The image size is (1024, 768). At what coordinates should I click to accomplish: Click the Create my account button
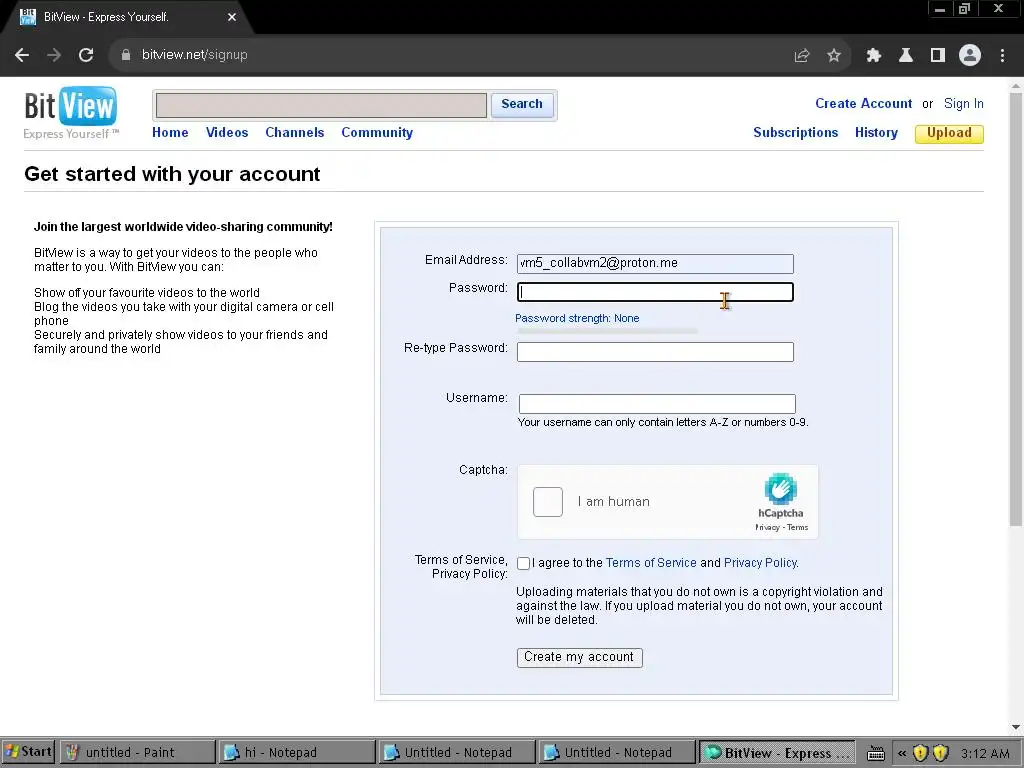[579, 658]
